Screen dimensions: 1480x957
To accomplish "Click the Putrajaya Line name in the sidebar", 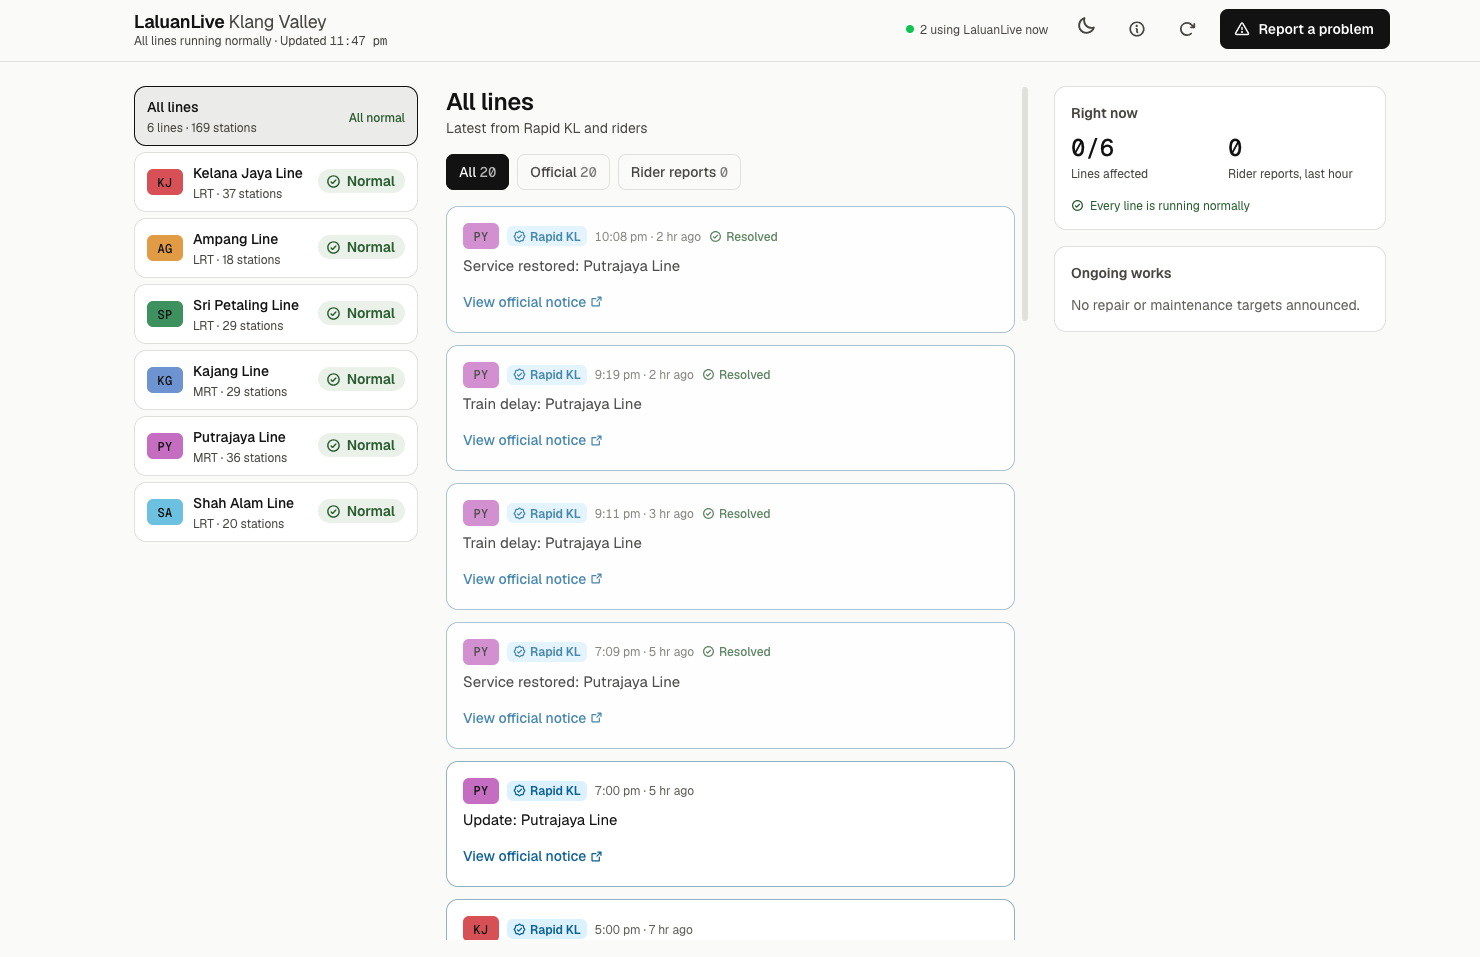I will point(239,437).
